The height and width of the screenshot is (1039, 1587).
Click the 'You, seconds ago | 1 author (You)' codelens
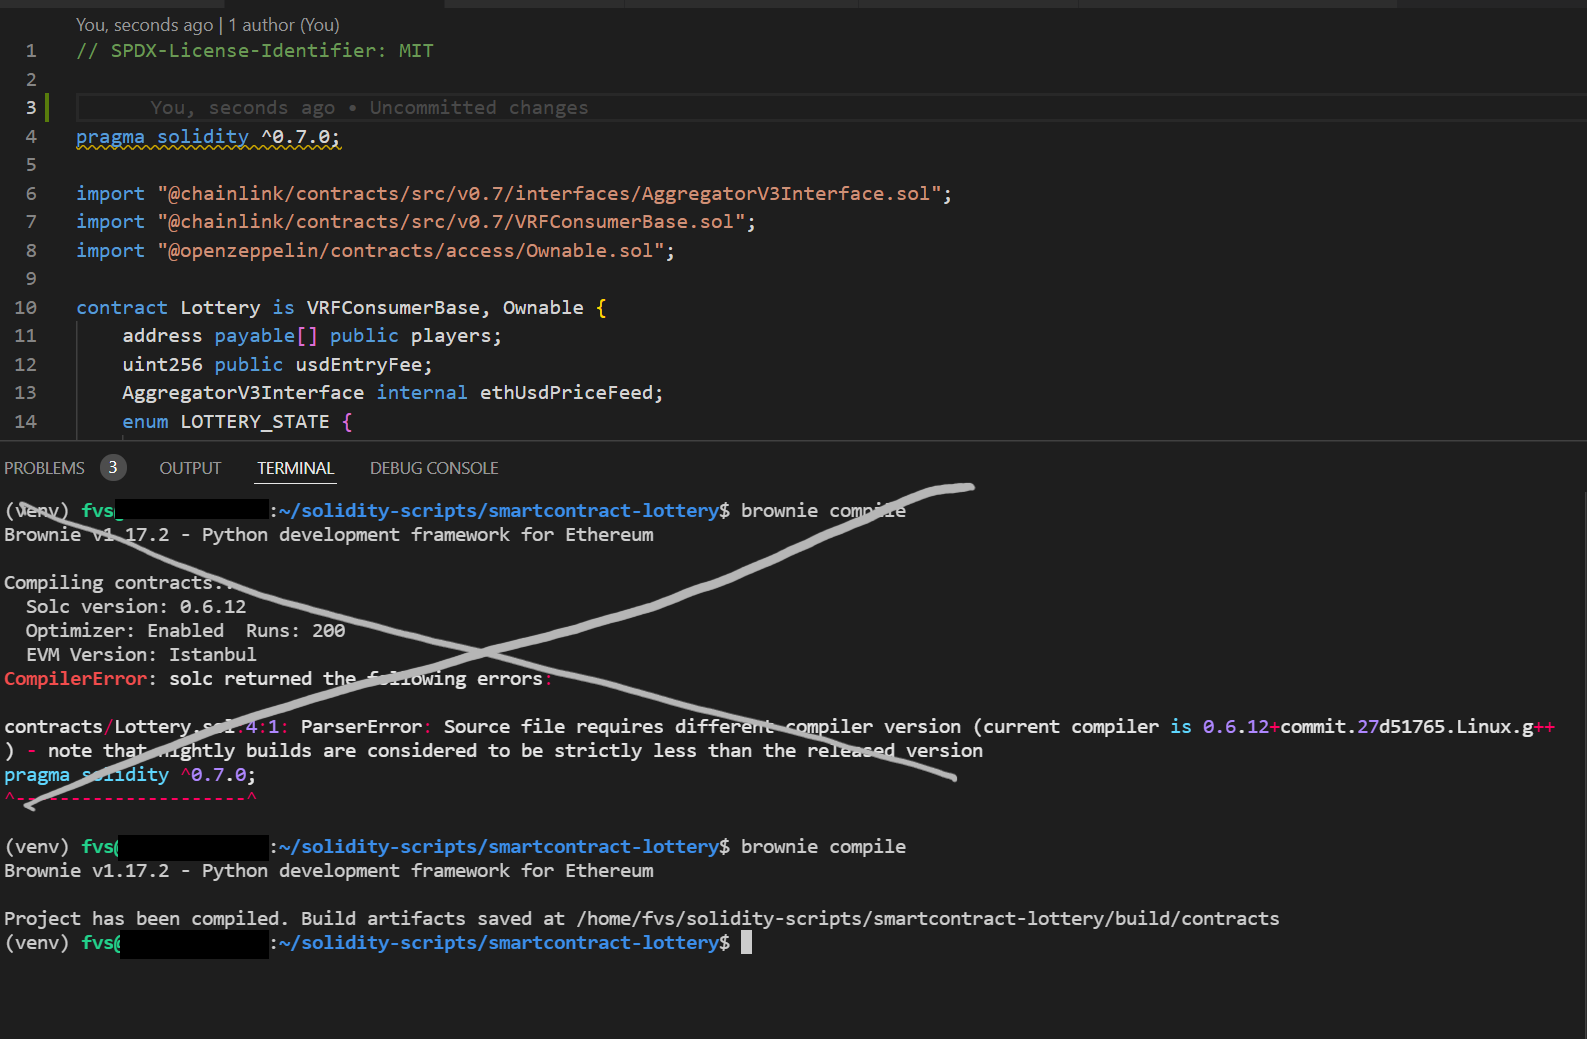208,25
